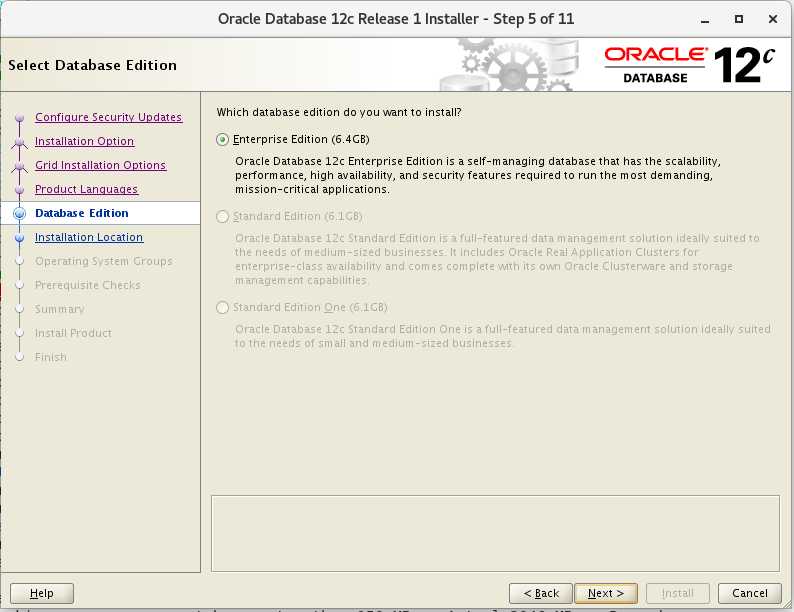Image resolution: width=794 pixels, height=612 pixels.
Task: Click the Summary step label
Action: (59, 309)
